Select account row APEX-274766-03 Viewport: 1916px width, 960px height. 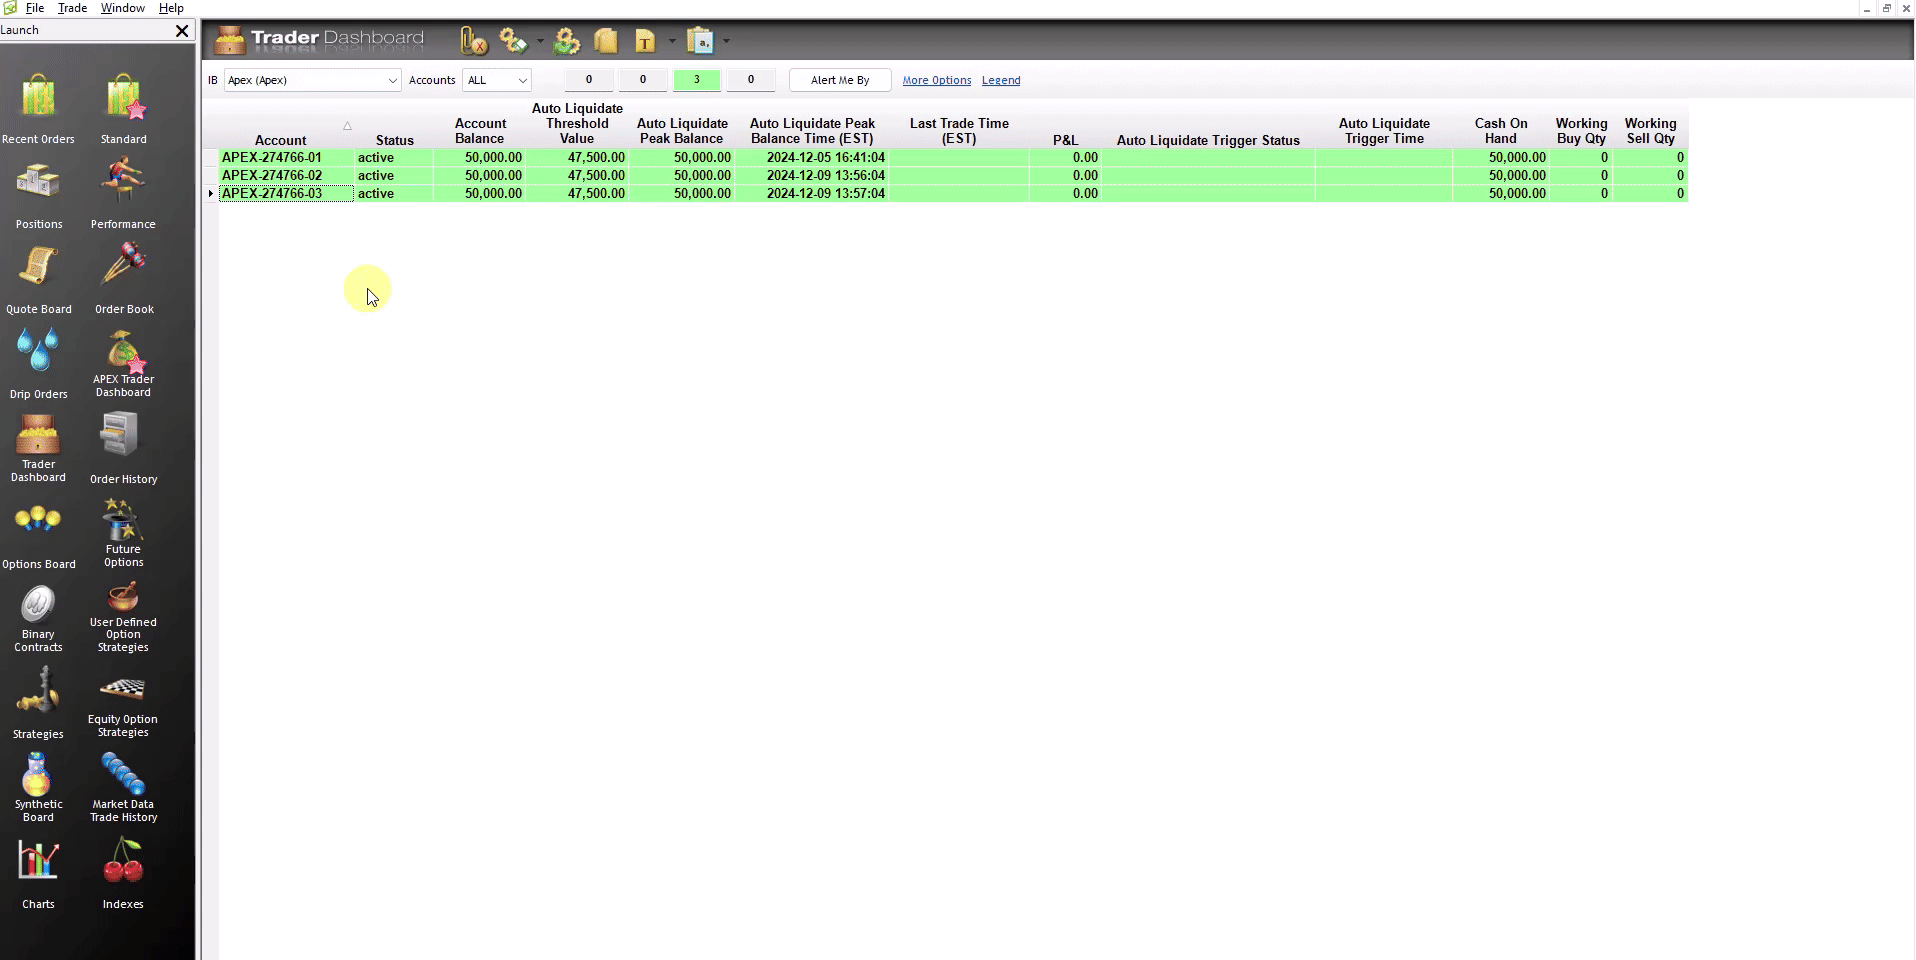tap(953, 193)
